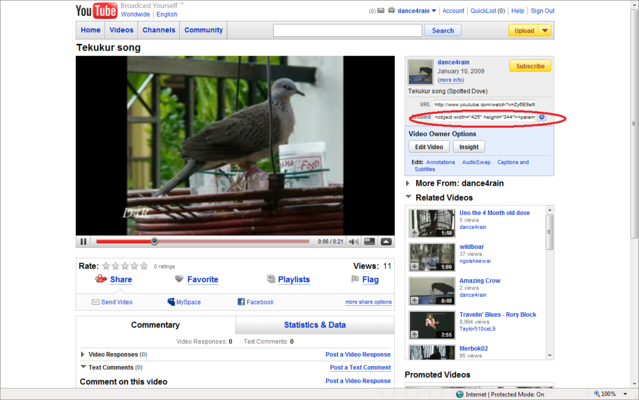639x400 pixels.
Task: Collapse the Related Videos section
Action: click(x=408, y=197)
